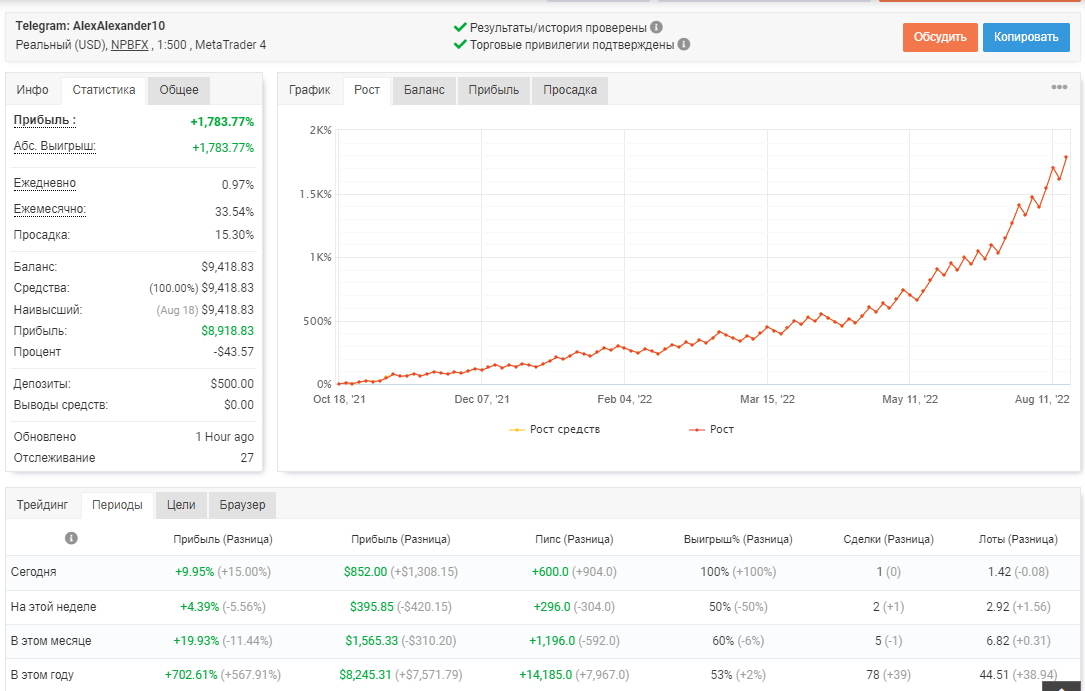Click the Депозиты $500.00 value
This screenshot has height=691, width=1085.
[232, 384]
